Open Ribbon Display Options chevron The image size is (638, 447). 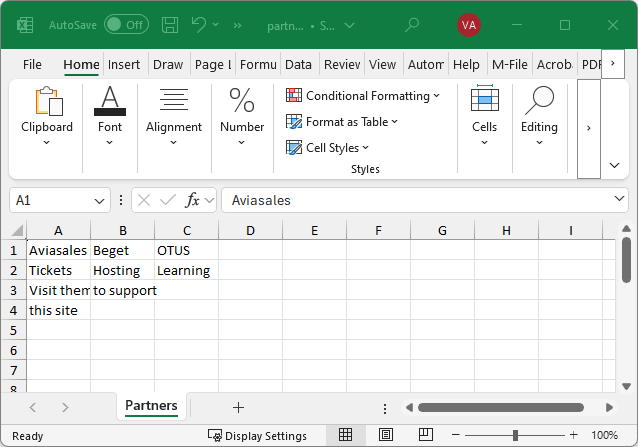pyautogui.click(x=614, y=165)
